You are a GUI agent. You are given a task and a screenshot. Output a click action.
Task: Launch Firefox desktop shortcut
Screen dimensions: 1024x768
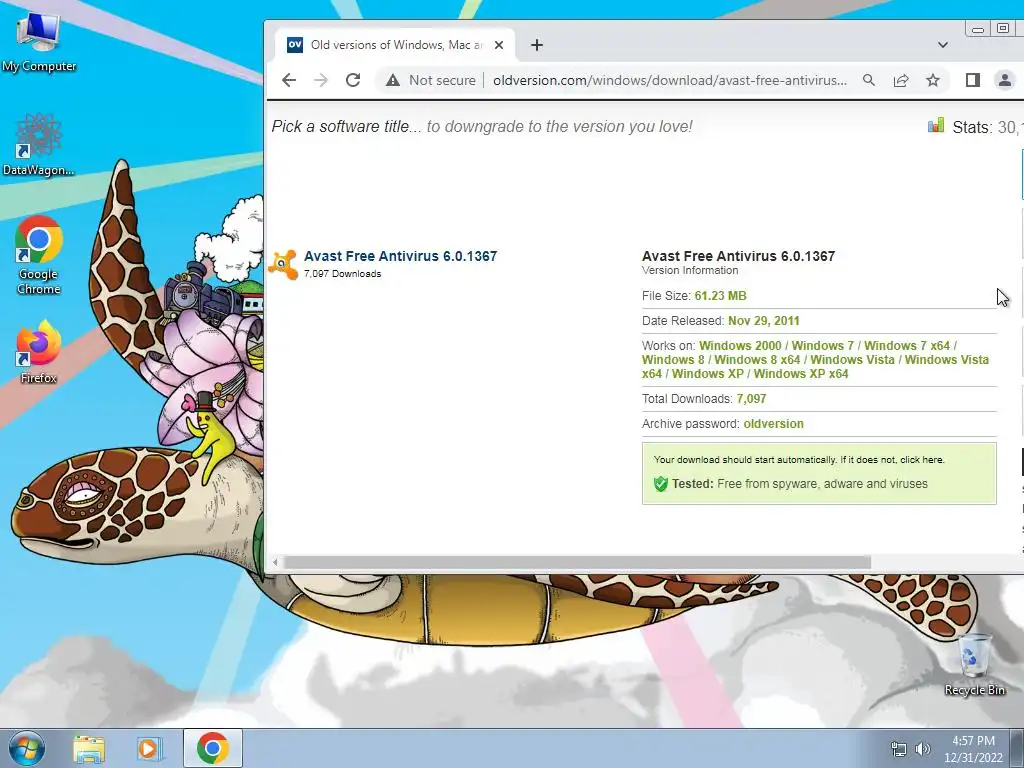pyautogui.click(x=39, y=351)
